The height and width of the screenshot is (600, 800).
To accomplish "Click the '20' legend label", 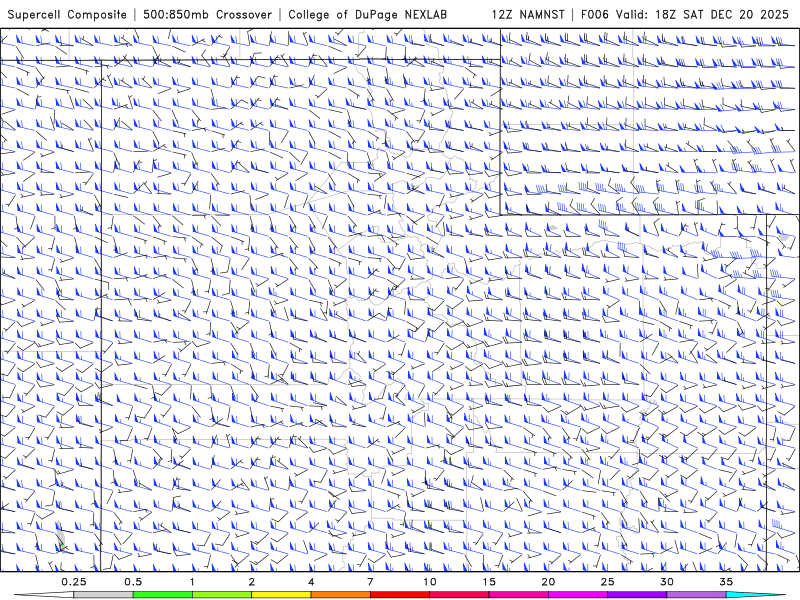I will click(548, 582).
